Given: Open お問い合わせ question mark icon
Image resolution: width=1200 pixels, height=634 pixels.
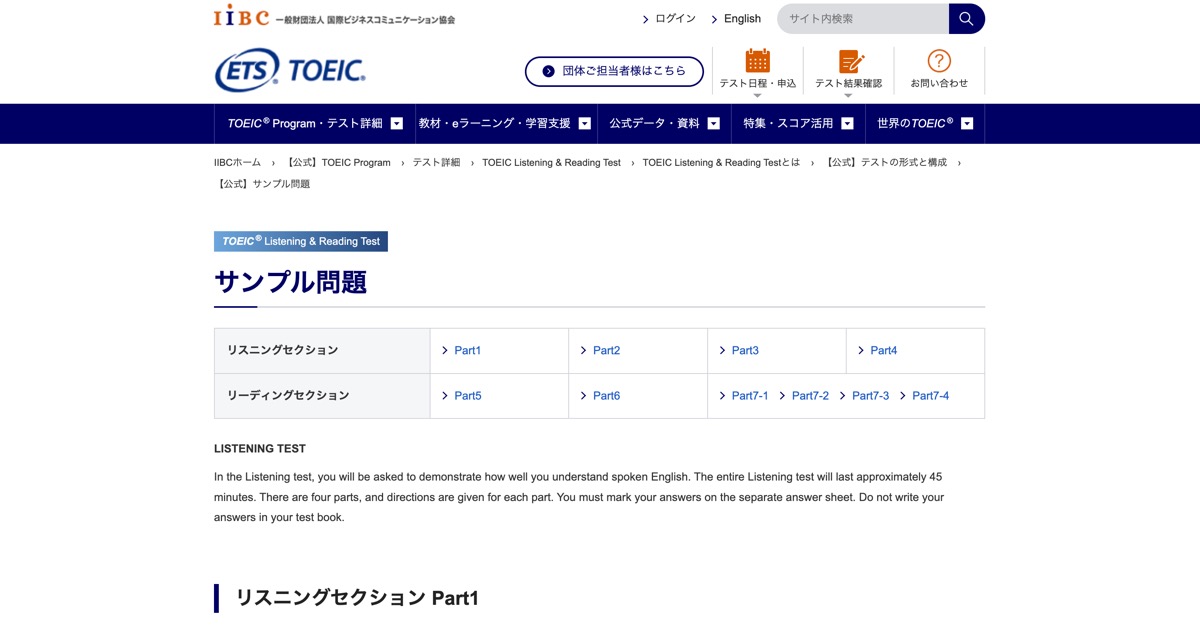Looking at the screenshot, I should (937, 59).
